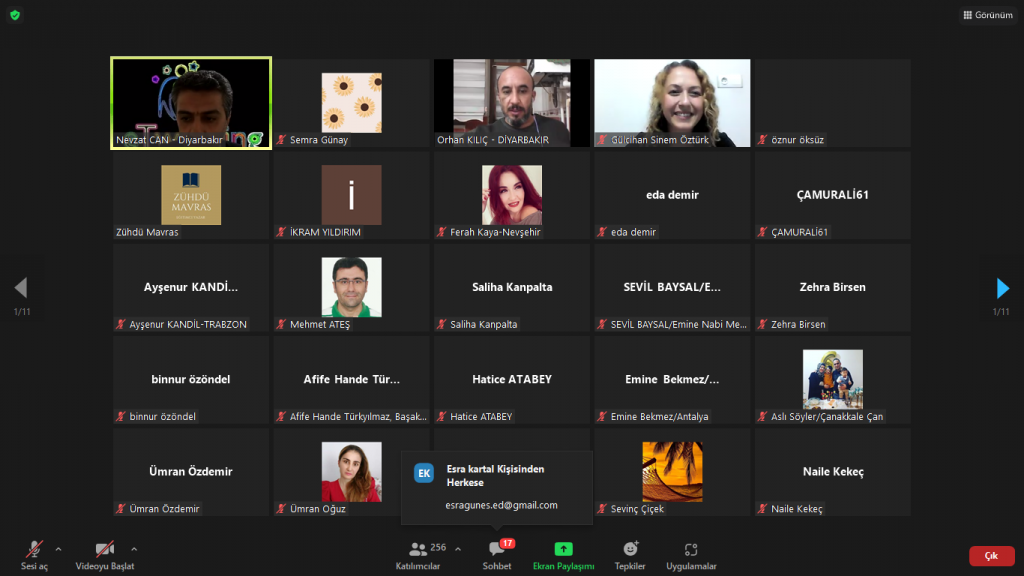The height and width of the screenshot is (576, 1024).
Task: Click the green encryption shield icon
Action: coord(14,15)
